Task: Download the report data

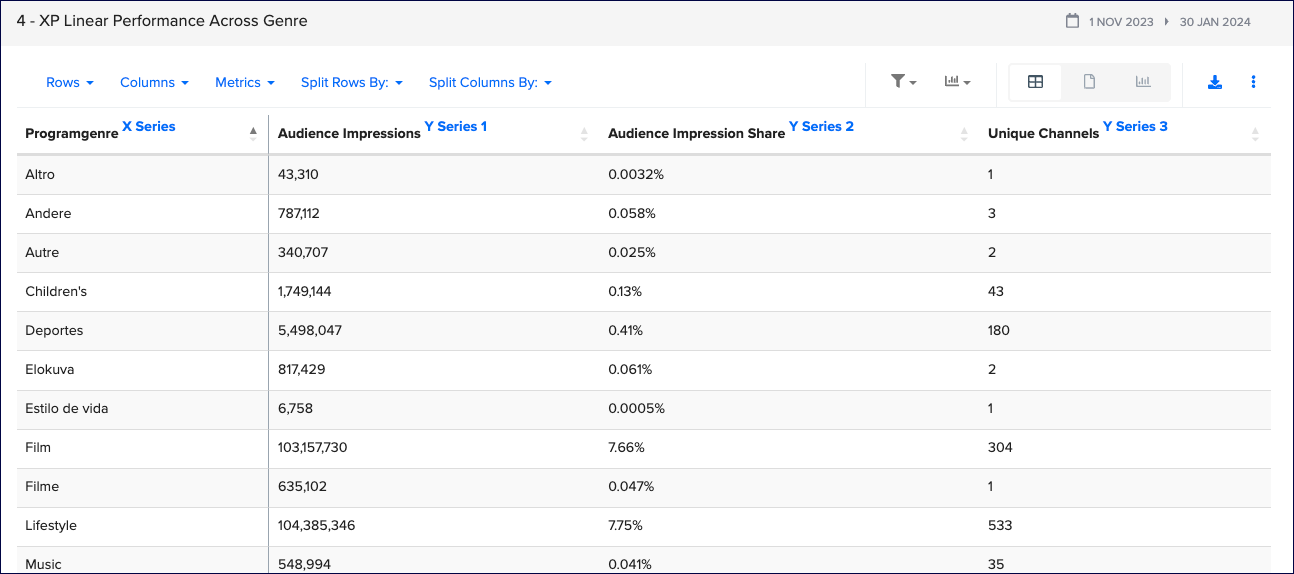Action: [1215, 82]
